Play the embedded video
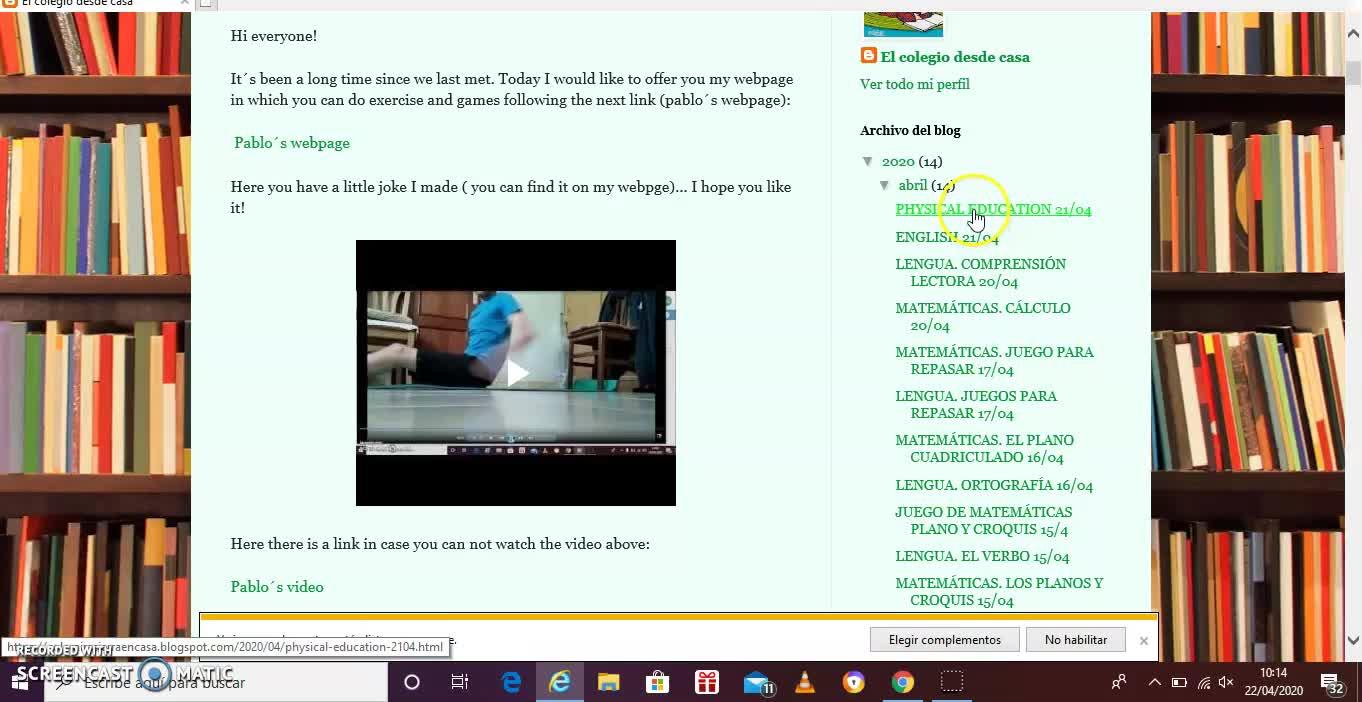This screenshot has height=702, width=1362. [x=516, y=373]
